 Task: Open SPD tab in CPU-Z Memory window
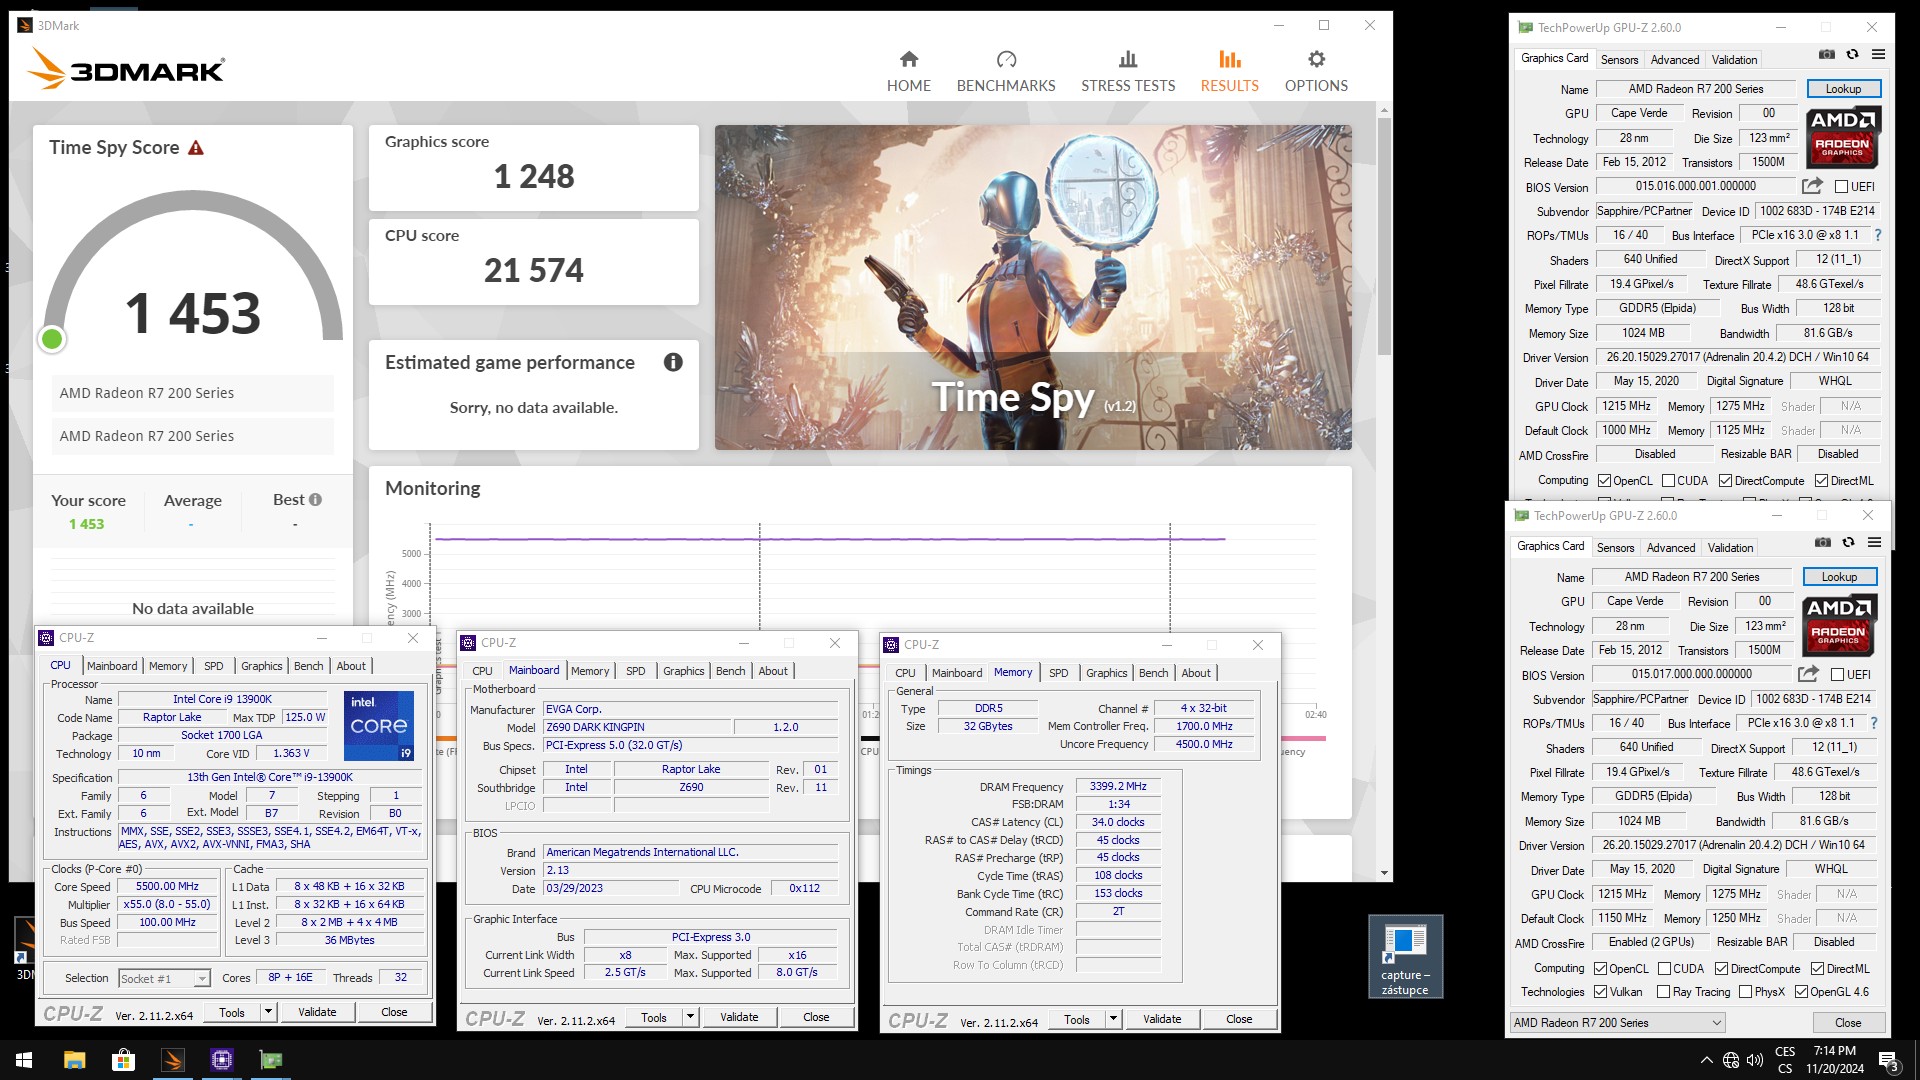click(x=1058, y=673)
